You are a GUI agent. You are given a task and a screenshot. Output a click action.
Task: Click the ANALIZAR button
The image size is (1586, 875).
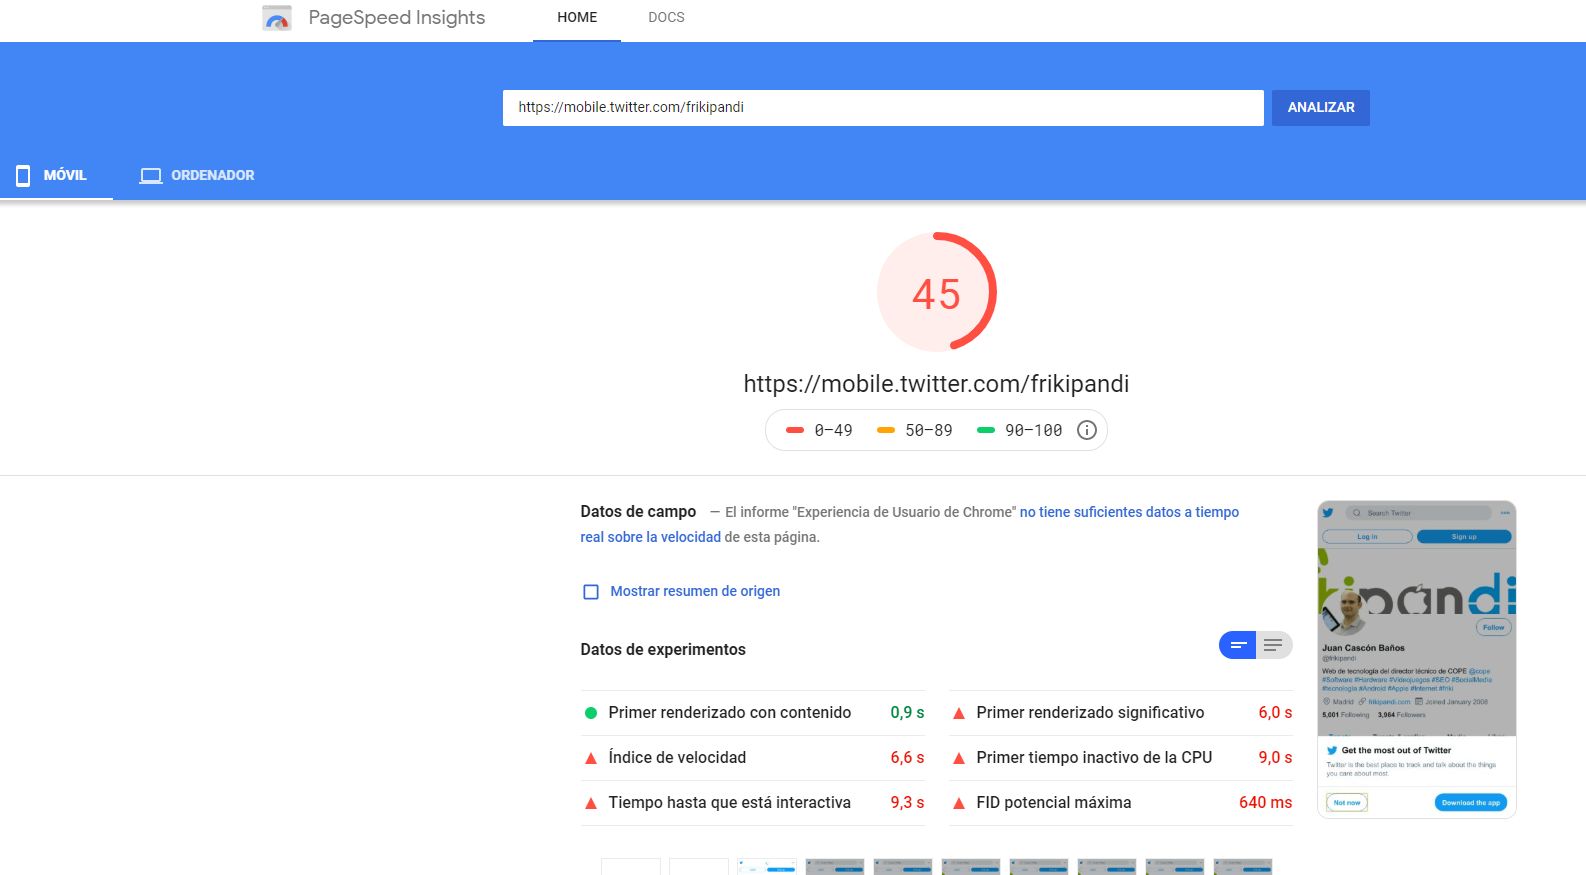click(1321, 108)
